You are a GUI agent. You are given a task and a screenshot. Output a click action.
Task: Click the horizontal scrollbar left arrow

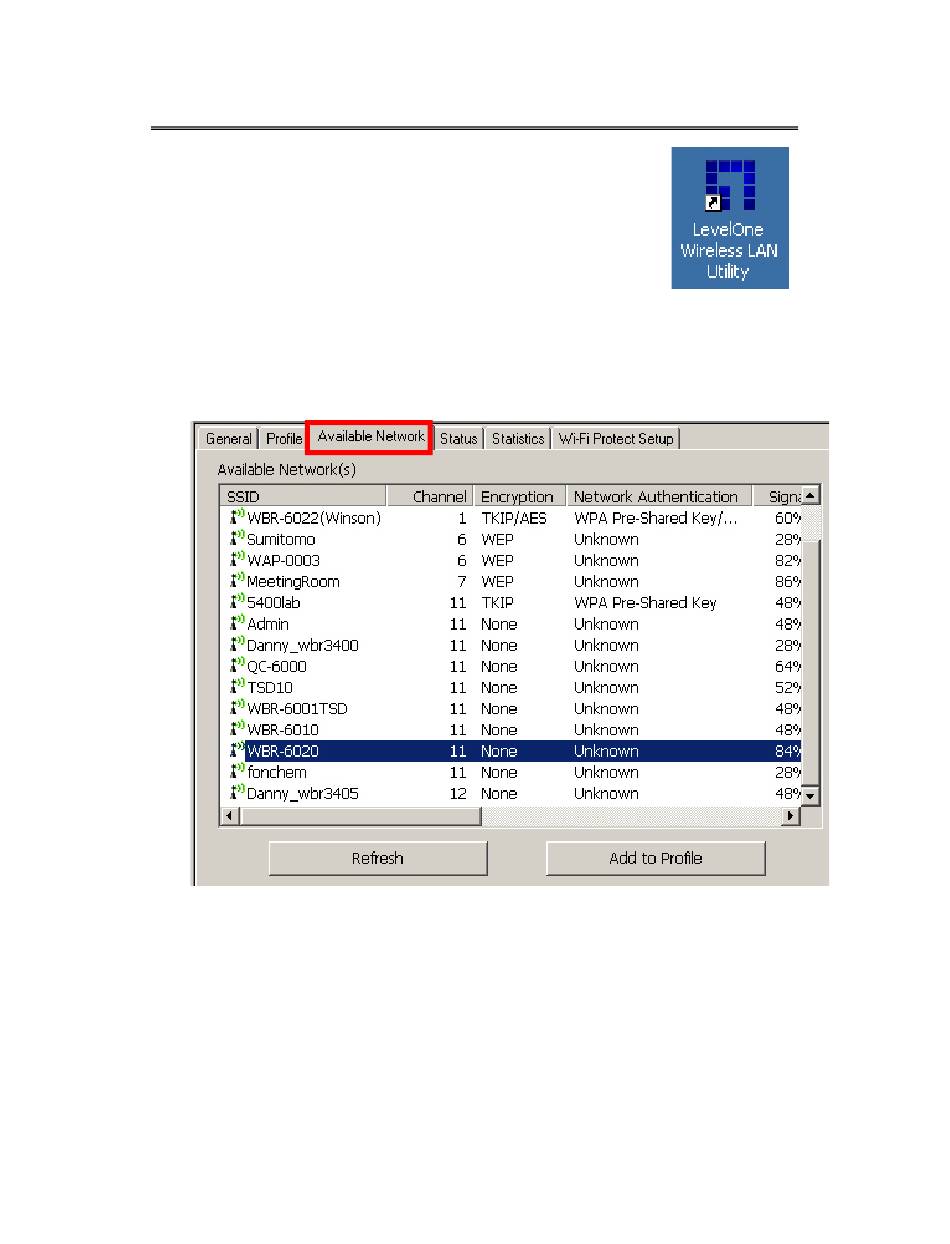click(230, 816)
